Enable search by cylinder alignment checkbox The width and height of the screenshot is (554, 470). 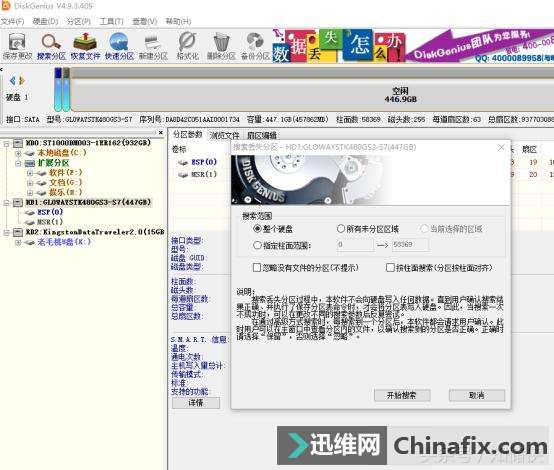pyautogui.click(x=390, y=268)
